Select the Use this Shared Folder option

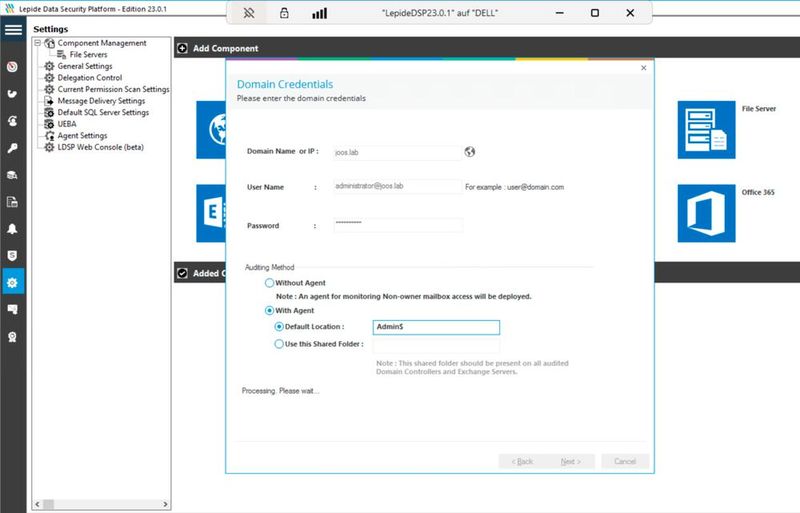coord(279,344)
